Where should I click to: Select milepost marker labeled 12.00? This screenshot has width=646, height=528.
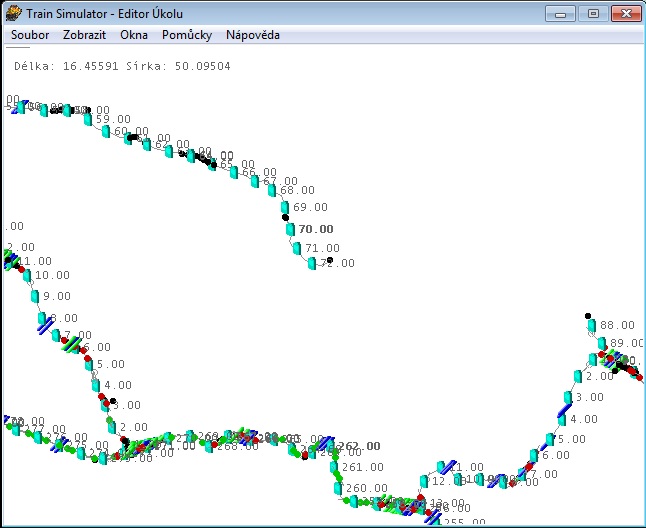424,481
